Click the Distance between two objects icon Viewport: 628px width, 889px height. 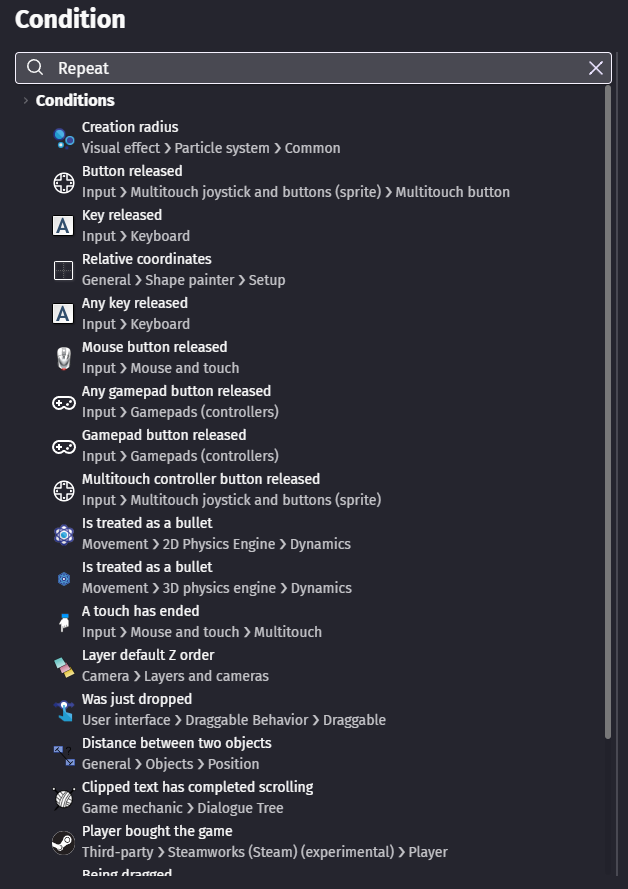(63, 754)
